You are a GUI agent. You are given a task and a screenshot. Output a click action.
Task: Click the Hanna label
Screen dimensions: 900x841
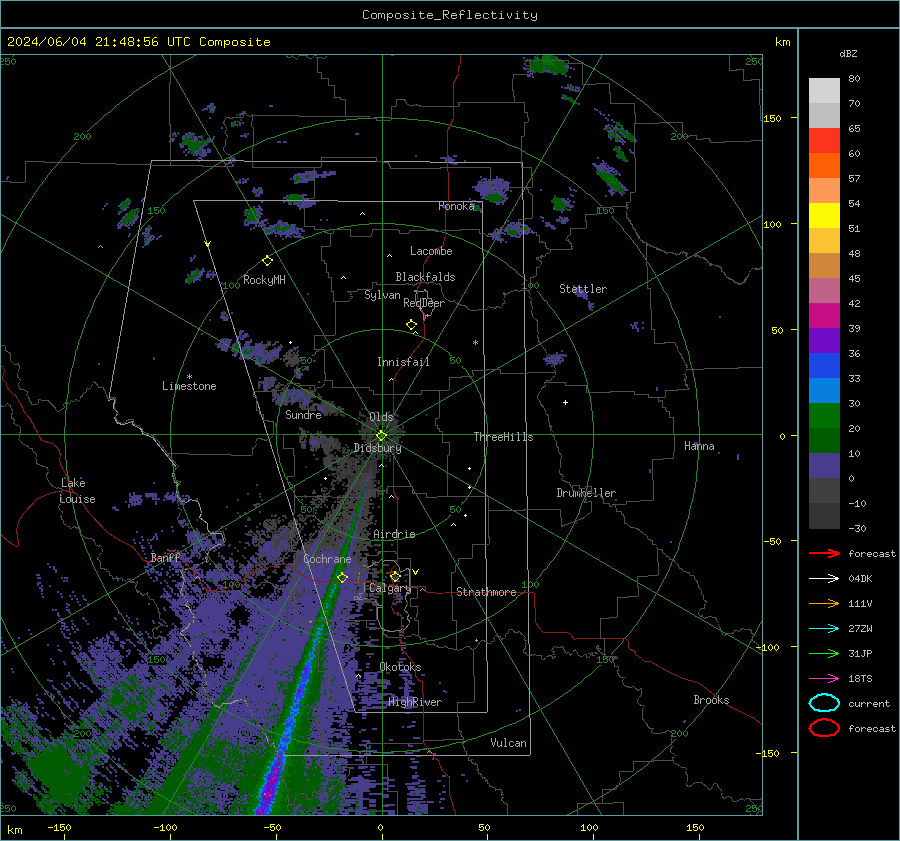(699, 446)
